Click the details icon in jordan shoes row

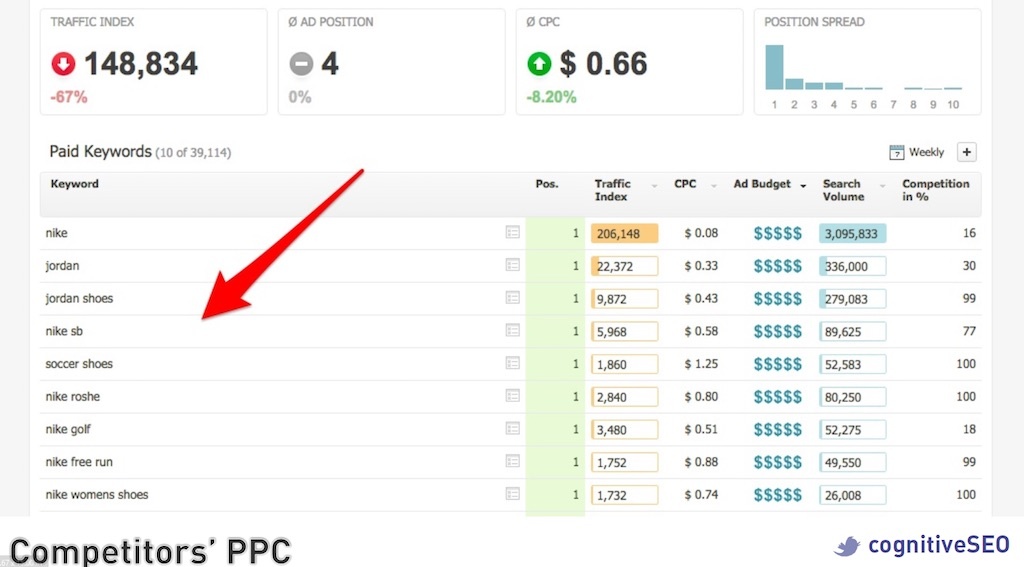(x=512, y=298)
